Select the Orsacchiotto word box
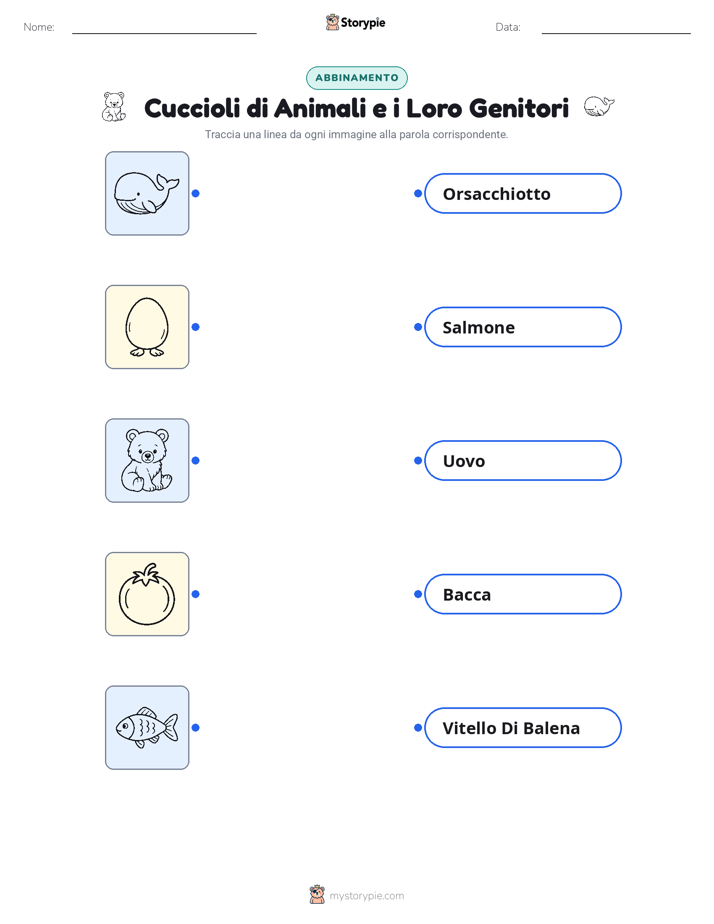The height and width of the screenshot is (924, 714). point(523,193)
